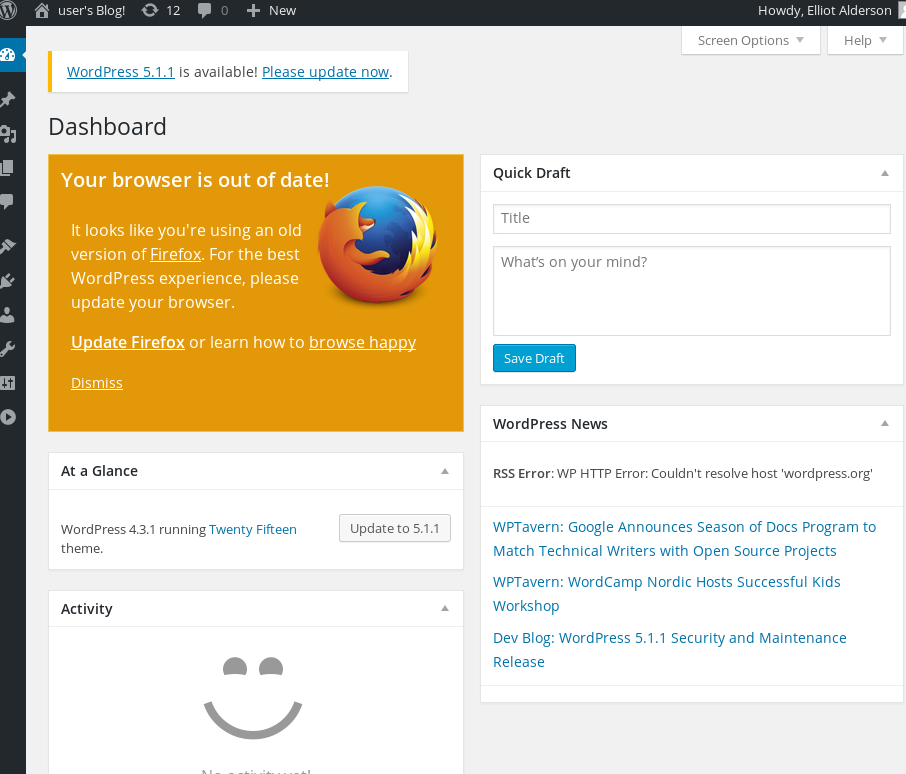
Task: Collapse the At a Glance panel arrow
Action: click(x=445, y=471)
